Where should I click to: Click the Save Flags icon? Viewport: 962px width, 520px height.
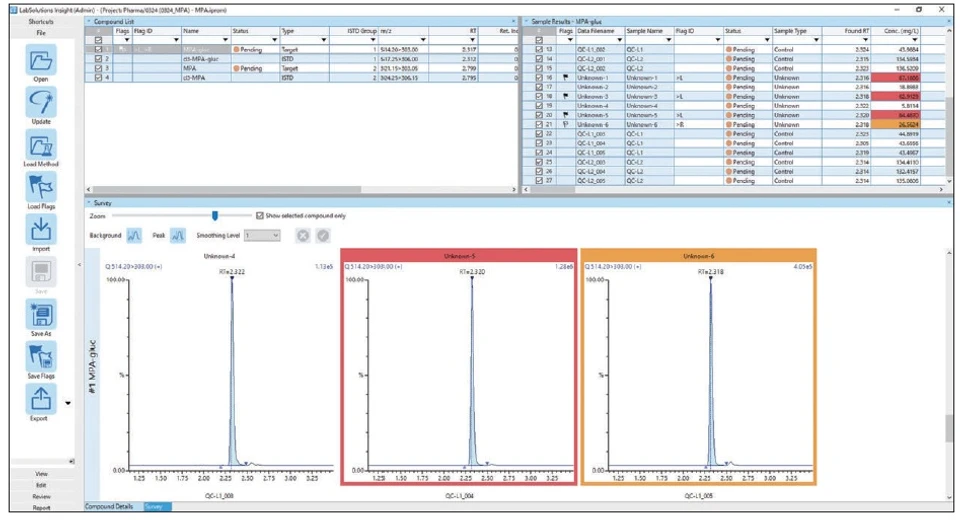tap(41, 356)
